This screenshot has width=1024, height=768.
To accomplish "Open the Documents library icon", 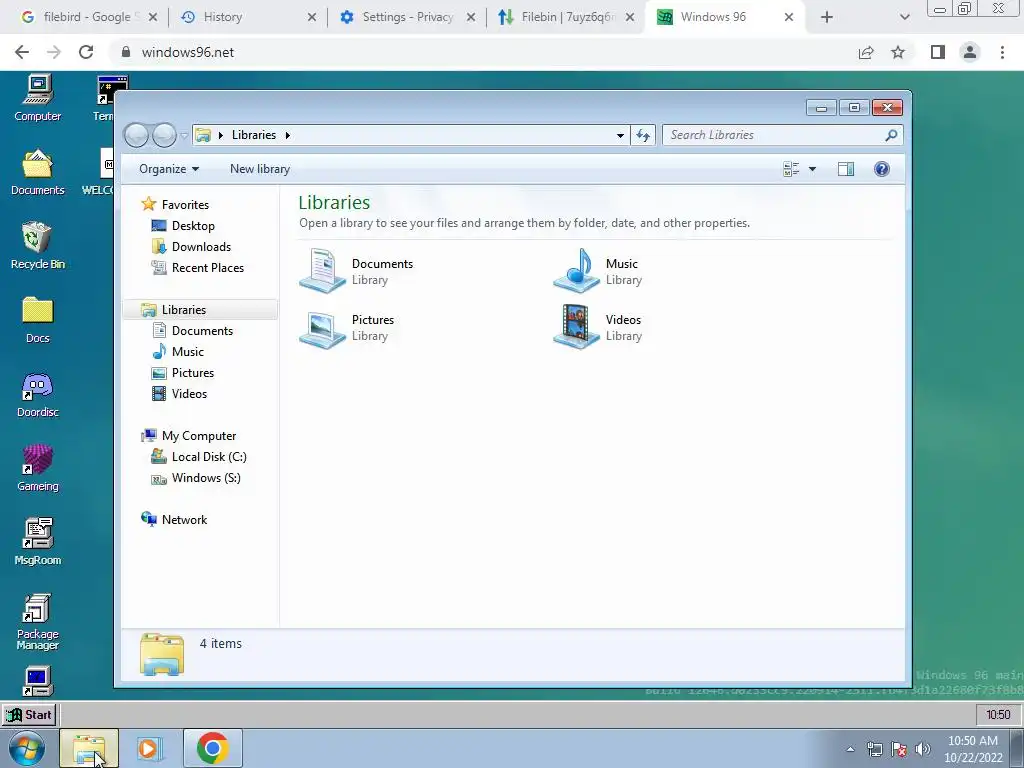I will [323, 270].
